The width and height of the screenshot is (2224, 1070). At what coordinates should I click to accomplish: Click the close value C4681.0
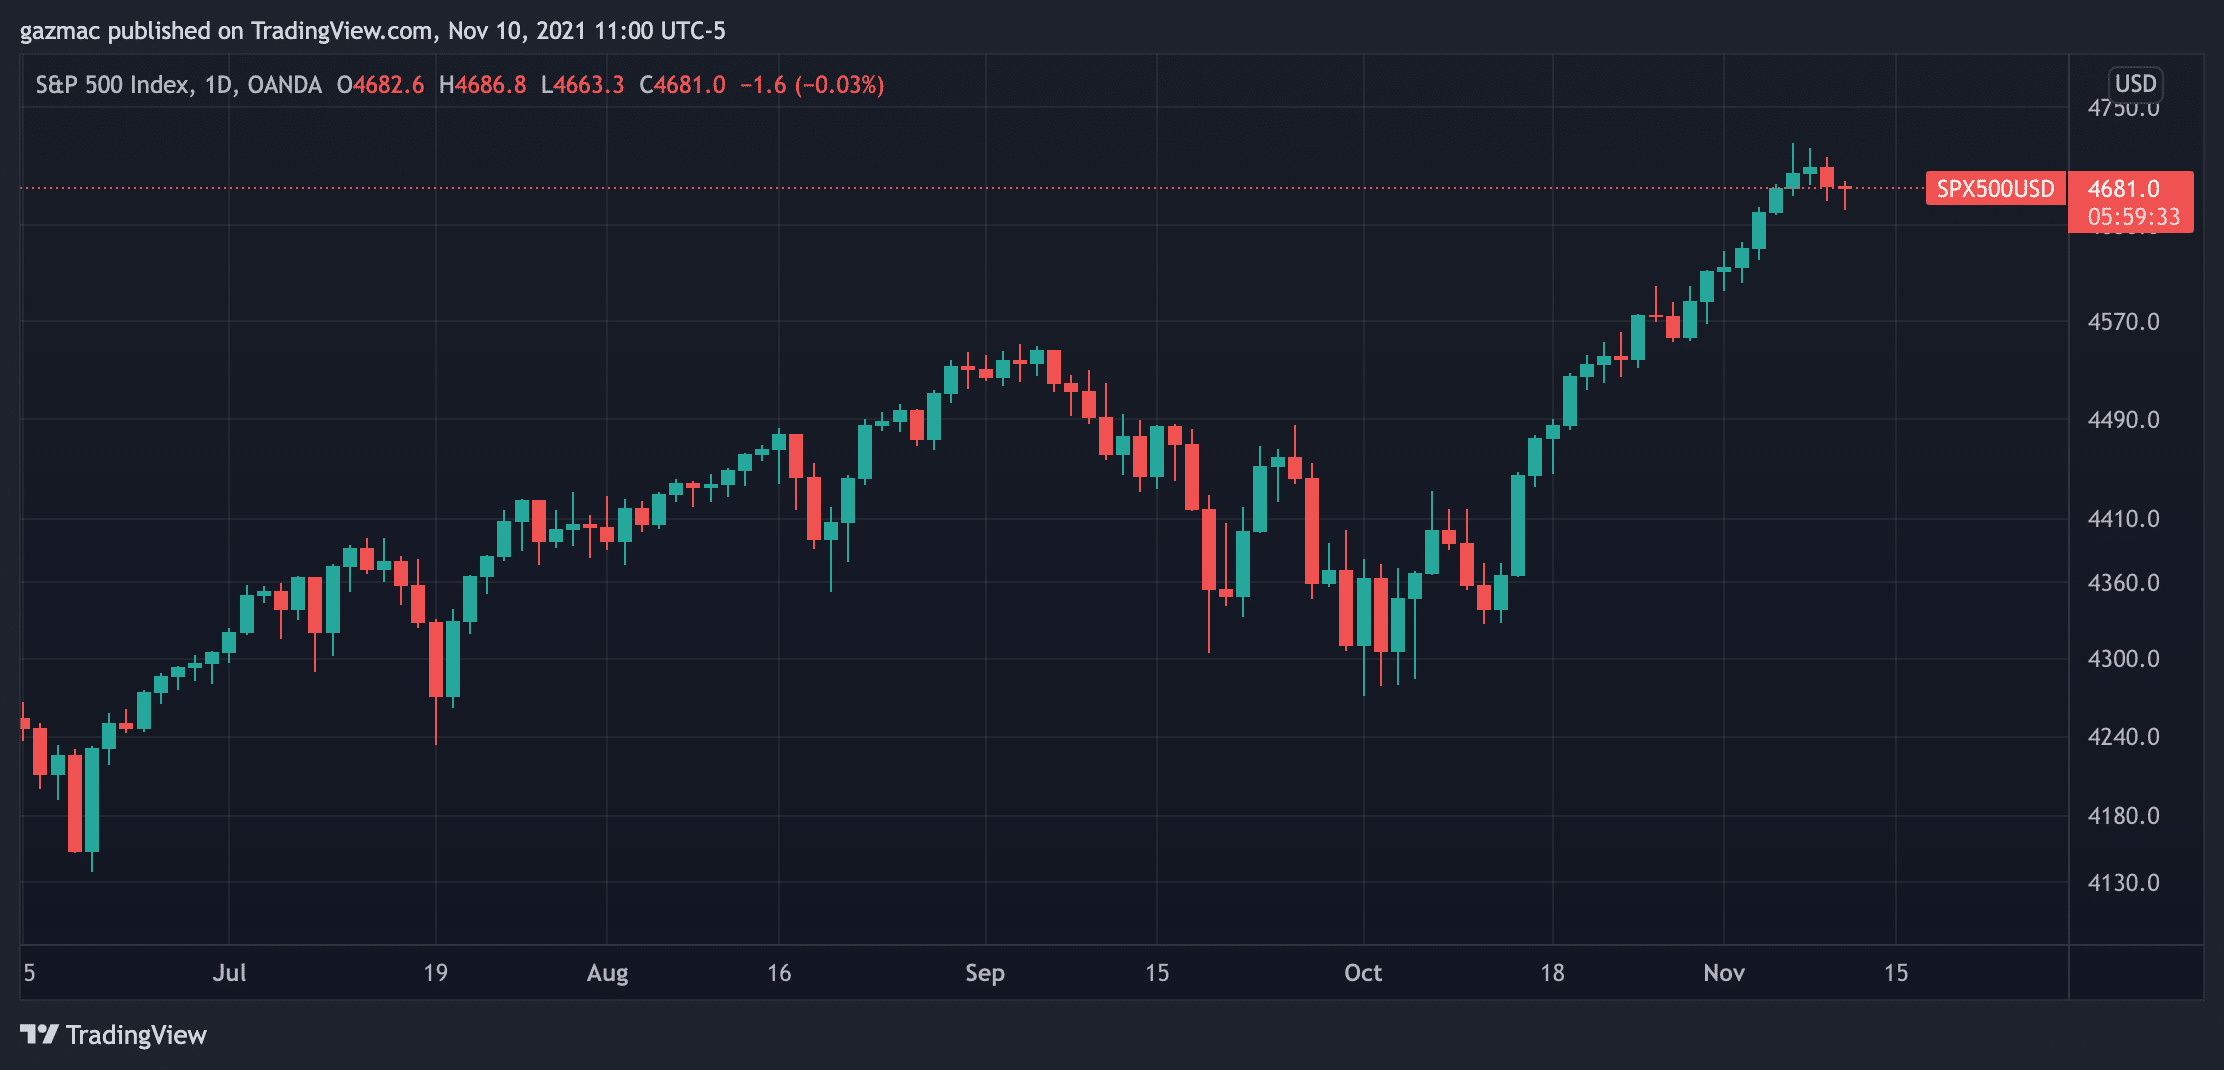click(x=682, y=85)
